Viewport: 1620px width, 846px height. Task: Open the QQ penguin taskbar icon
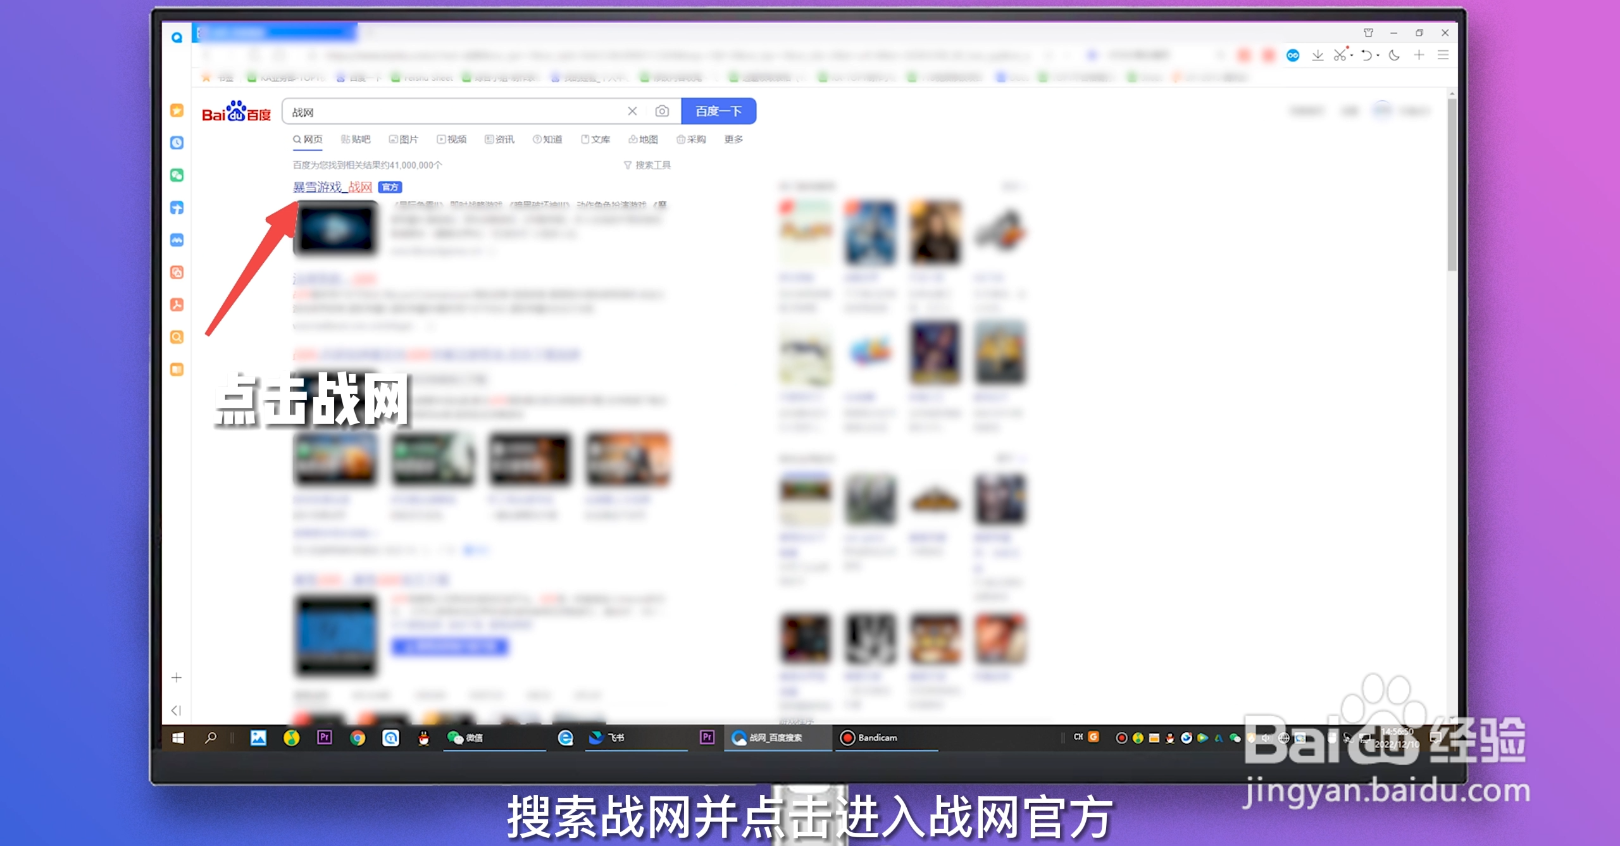coord(424,738)
